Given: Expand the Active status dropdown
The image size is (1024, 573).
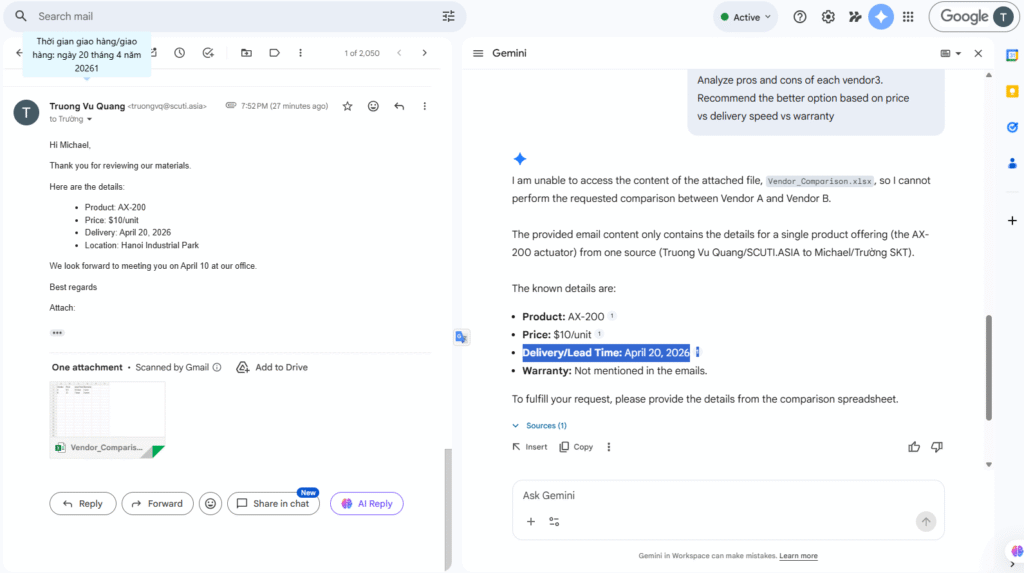Looking at the screenshot, I should pyautogui.click(x=746, y=17).
